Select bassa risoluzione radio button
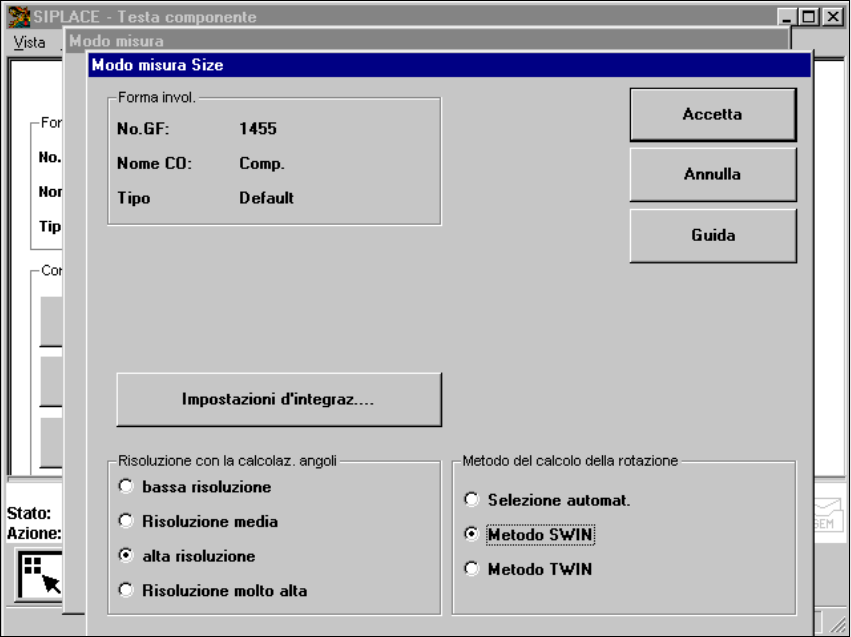Image resolution: width=851 pixels, height=637 pixels. tap(126, 486)
